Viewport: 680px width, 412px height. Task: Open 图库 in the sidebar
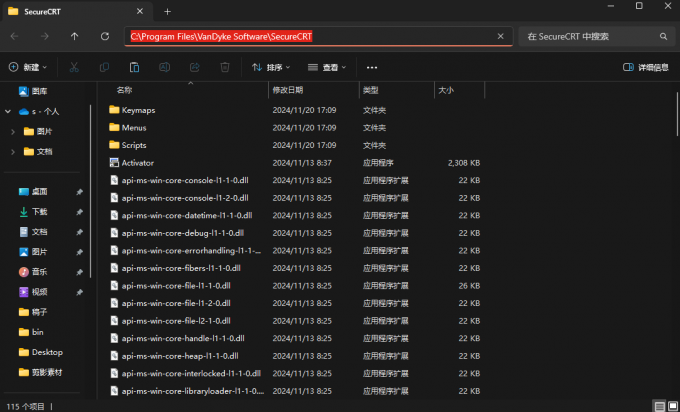(33, 91)
